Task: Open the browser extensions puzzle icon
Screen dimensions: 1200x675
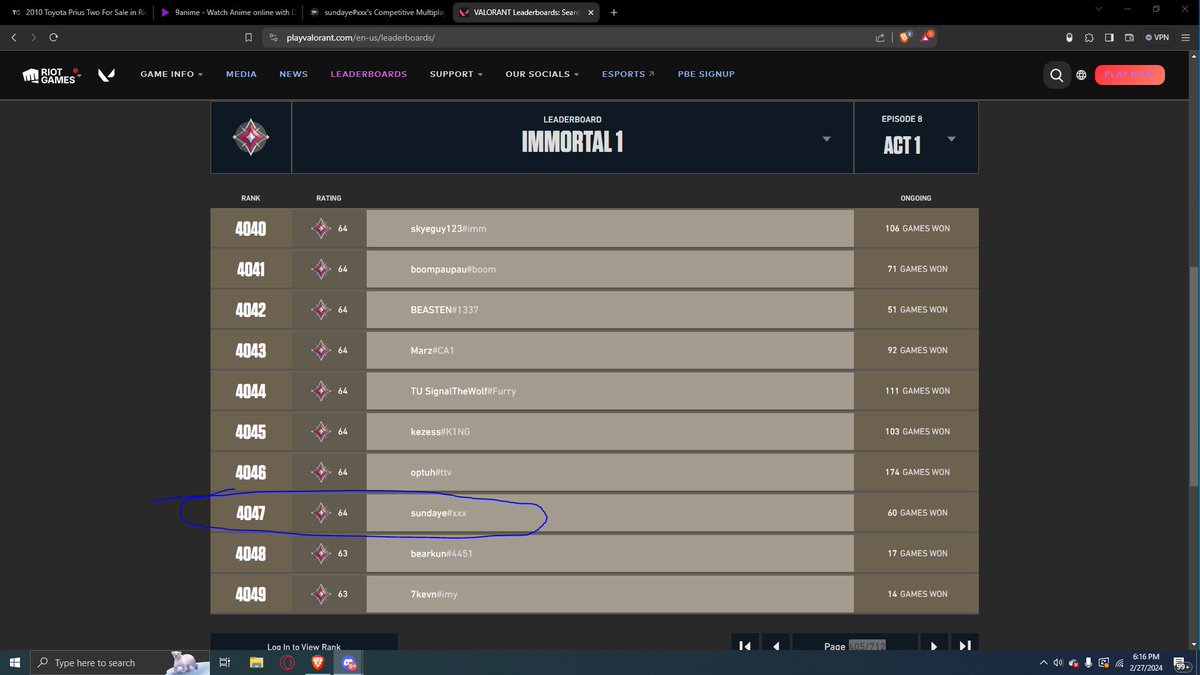Action: point(1089,37)
